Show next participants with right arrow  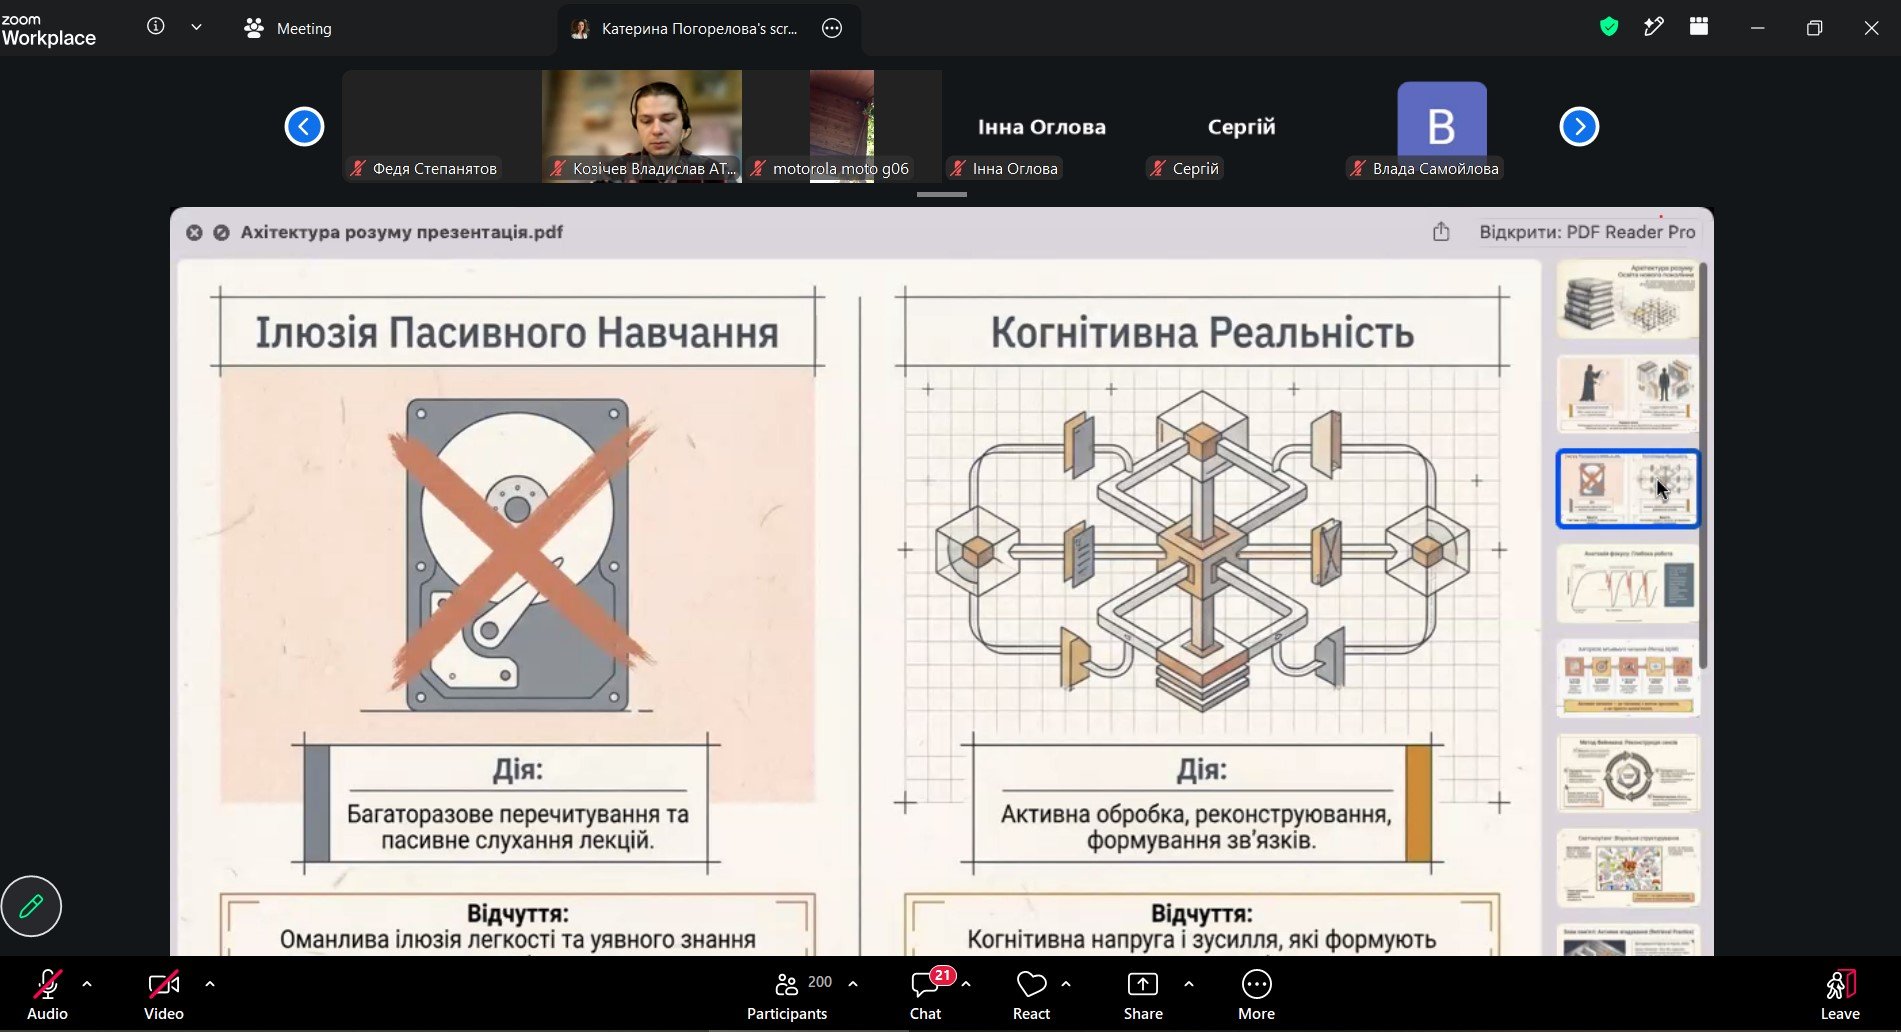click(1579, 126)
